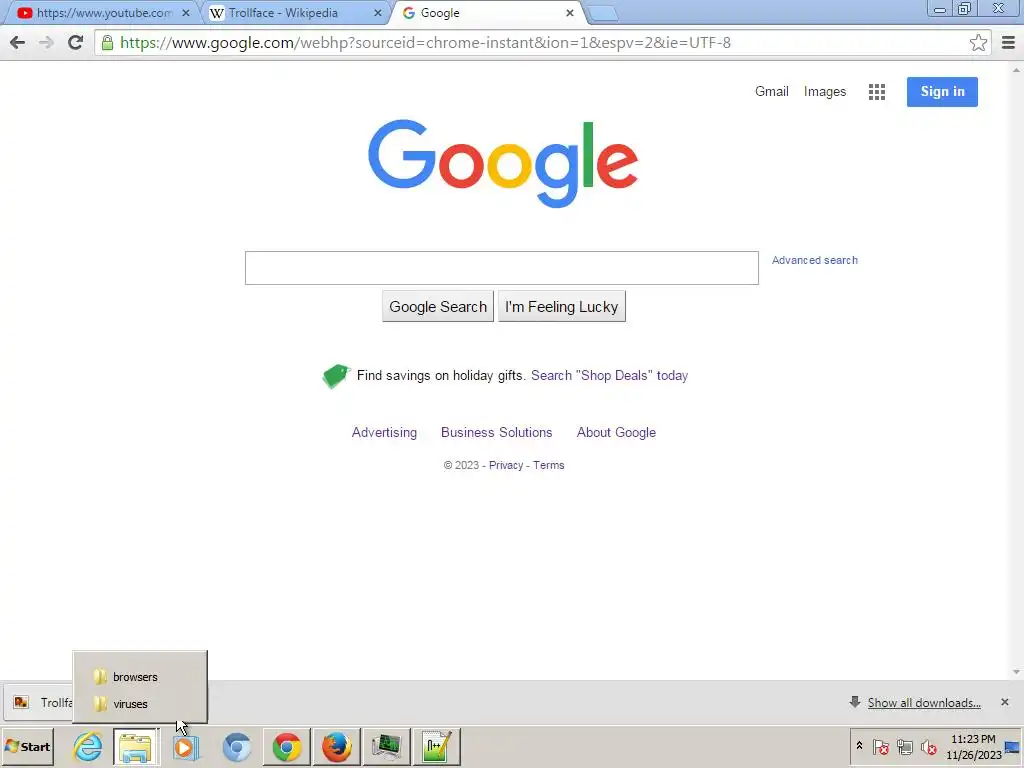Close the Google tab
The height and width of the screenshot is (768, 1024).
569,13
